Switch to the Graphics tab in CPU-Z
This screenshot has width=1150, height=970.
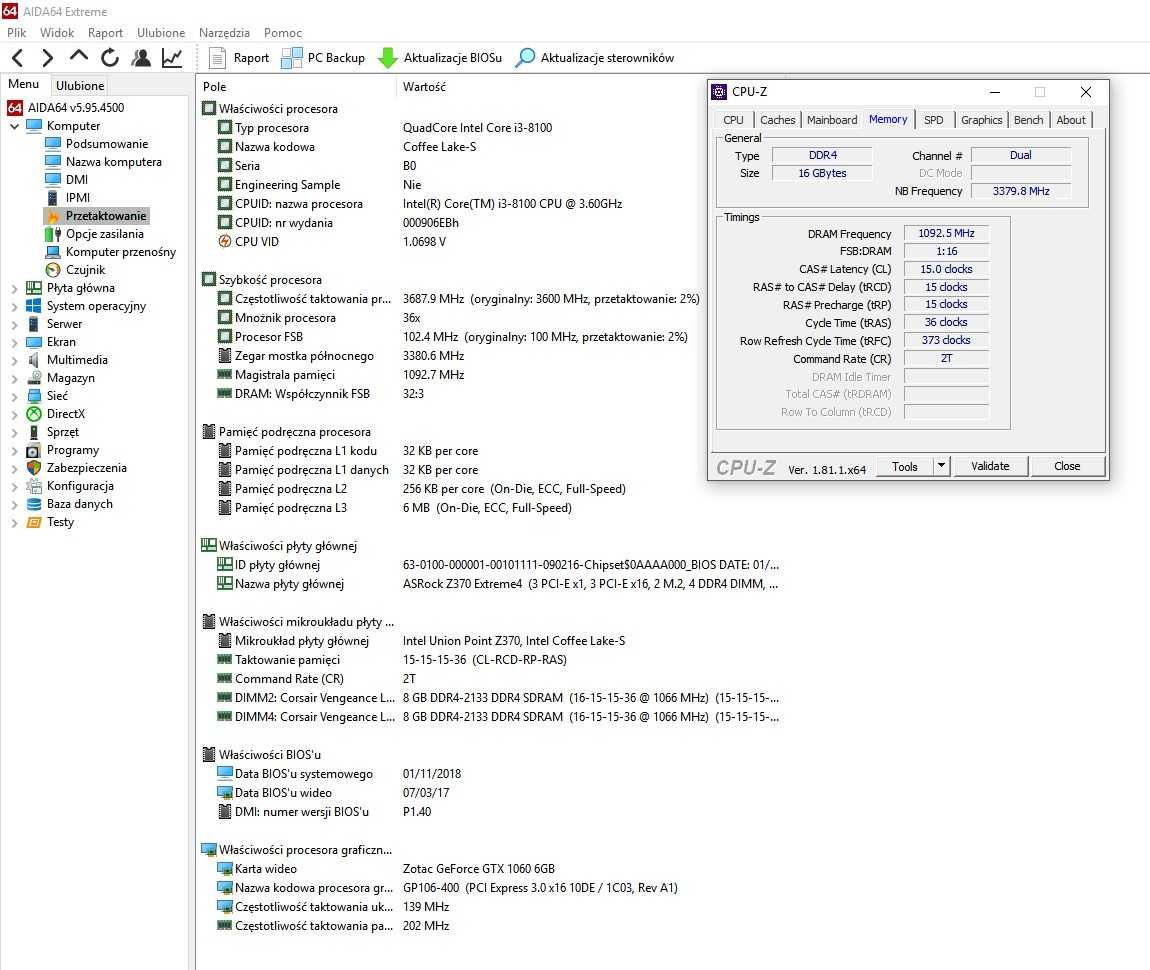981,120
